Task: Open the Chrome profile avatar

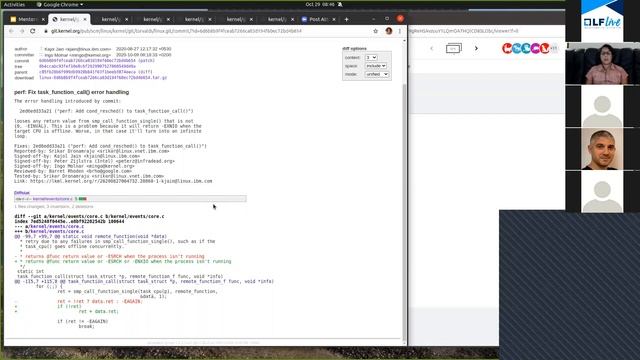Action: coord(389,31)
